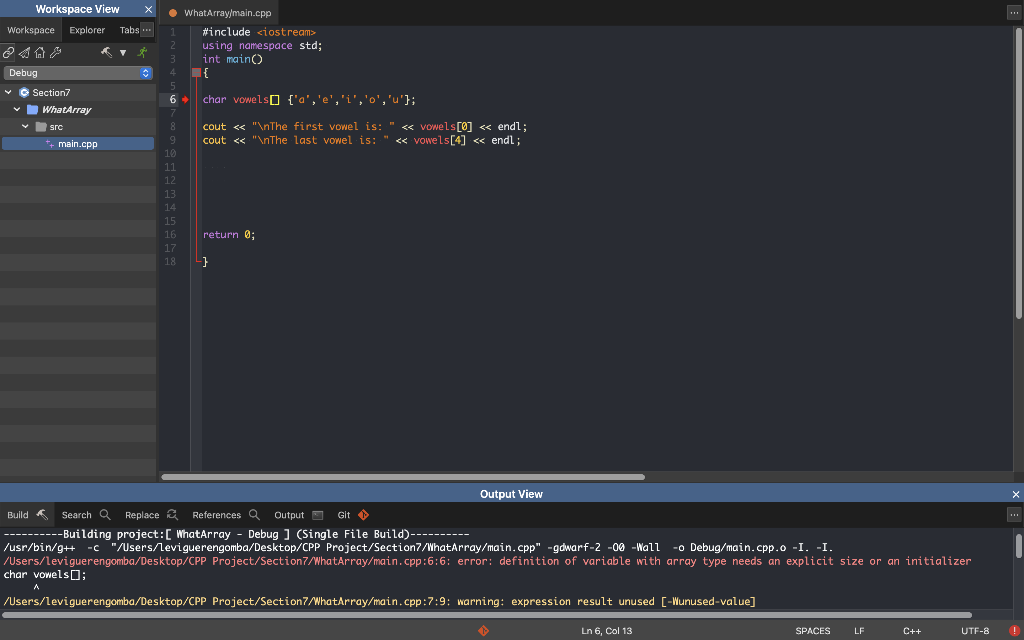This screenshot has height=640, width=1024.
Task: Switch to the Workspace tab
Action: coord(31,30)
